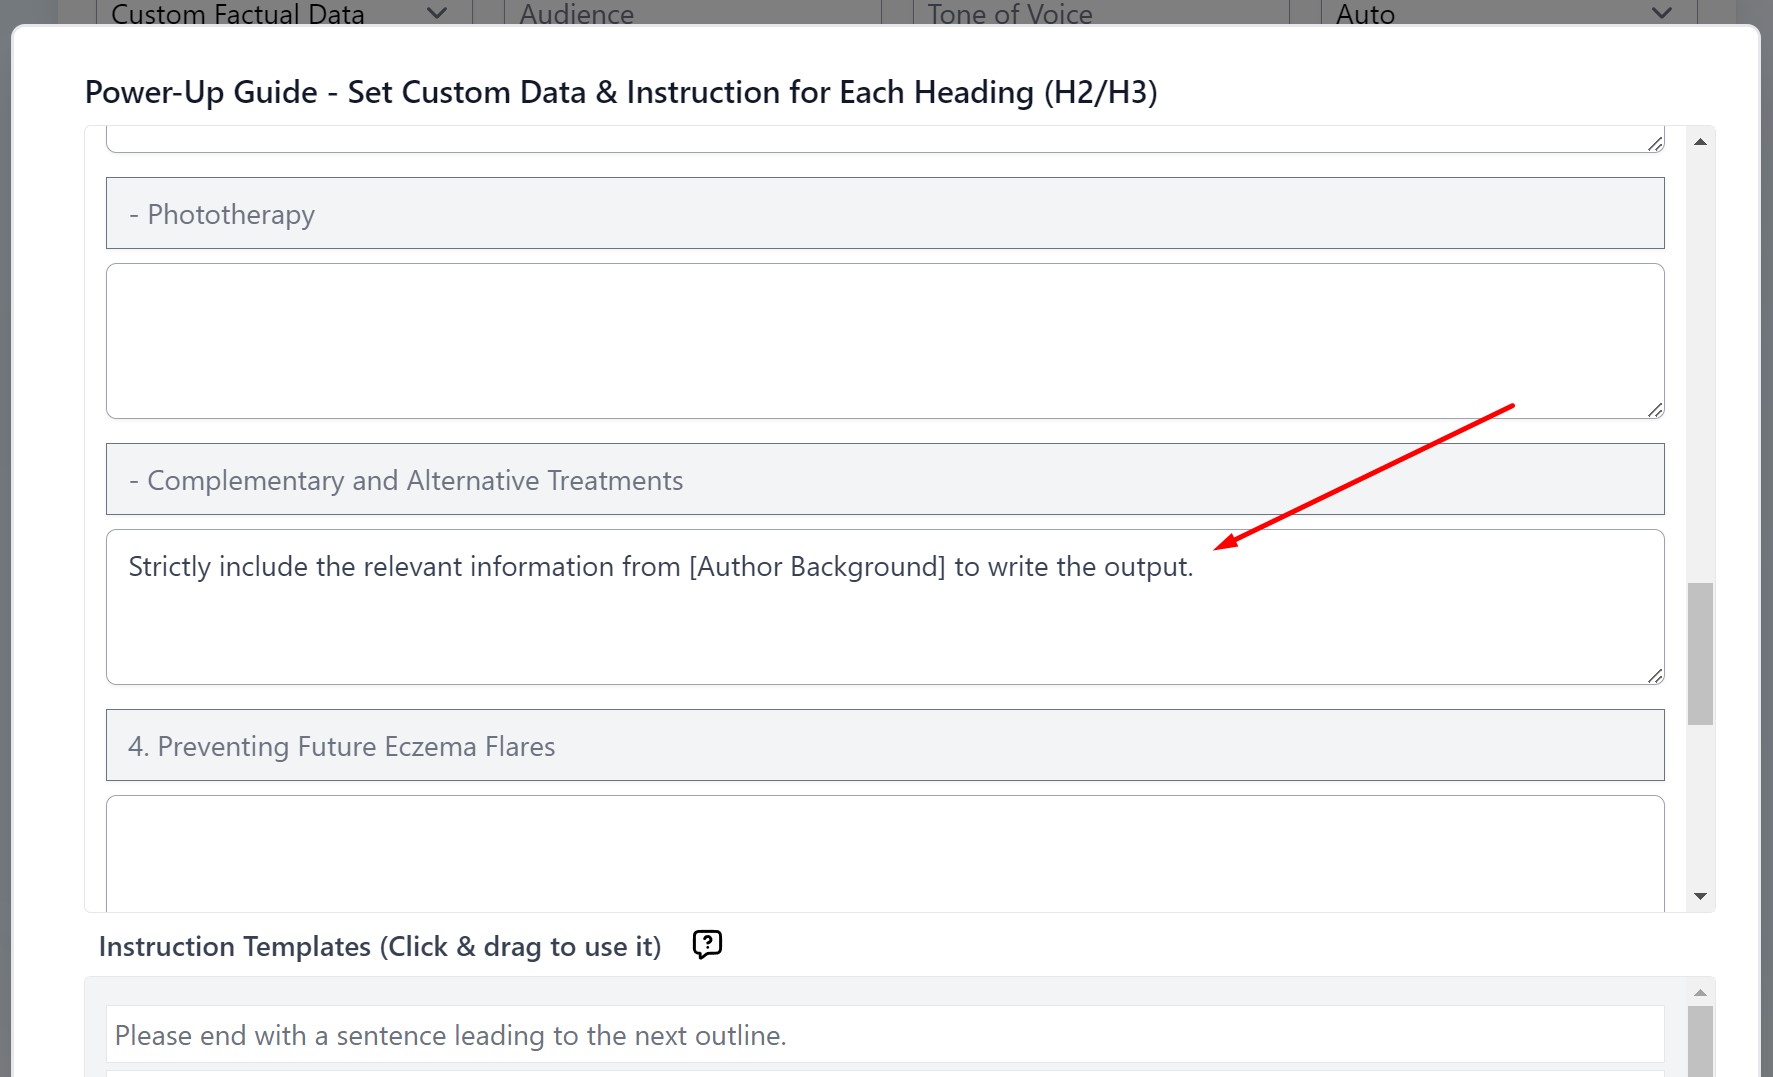The width and height of the screenshot is (1773, 1077).
Task: Click the headings list scrollbar up arrow
Action: pos(1700,142)
